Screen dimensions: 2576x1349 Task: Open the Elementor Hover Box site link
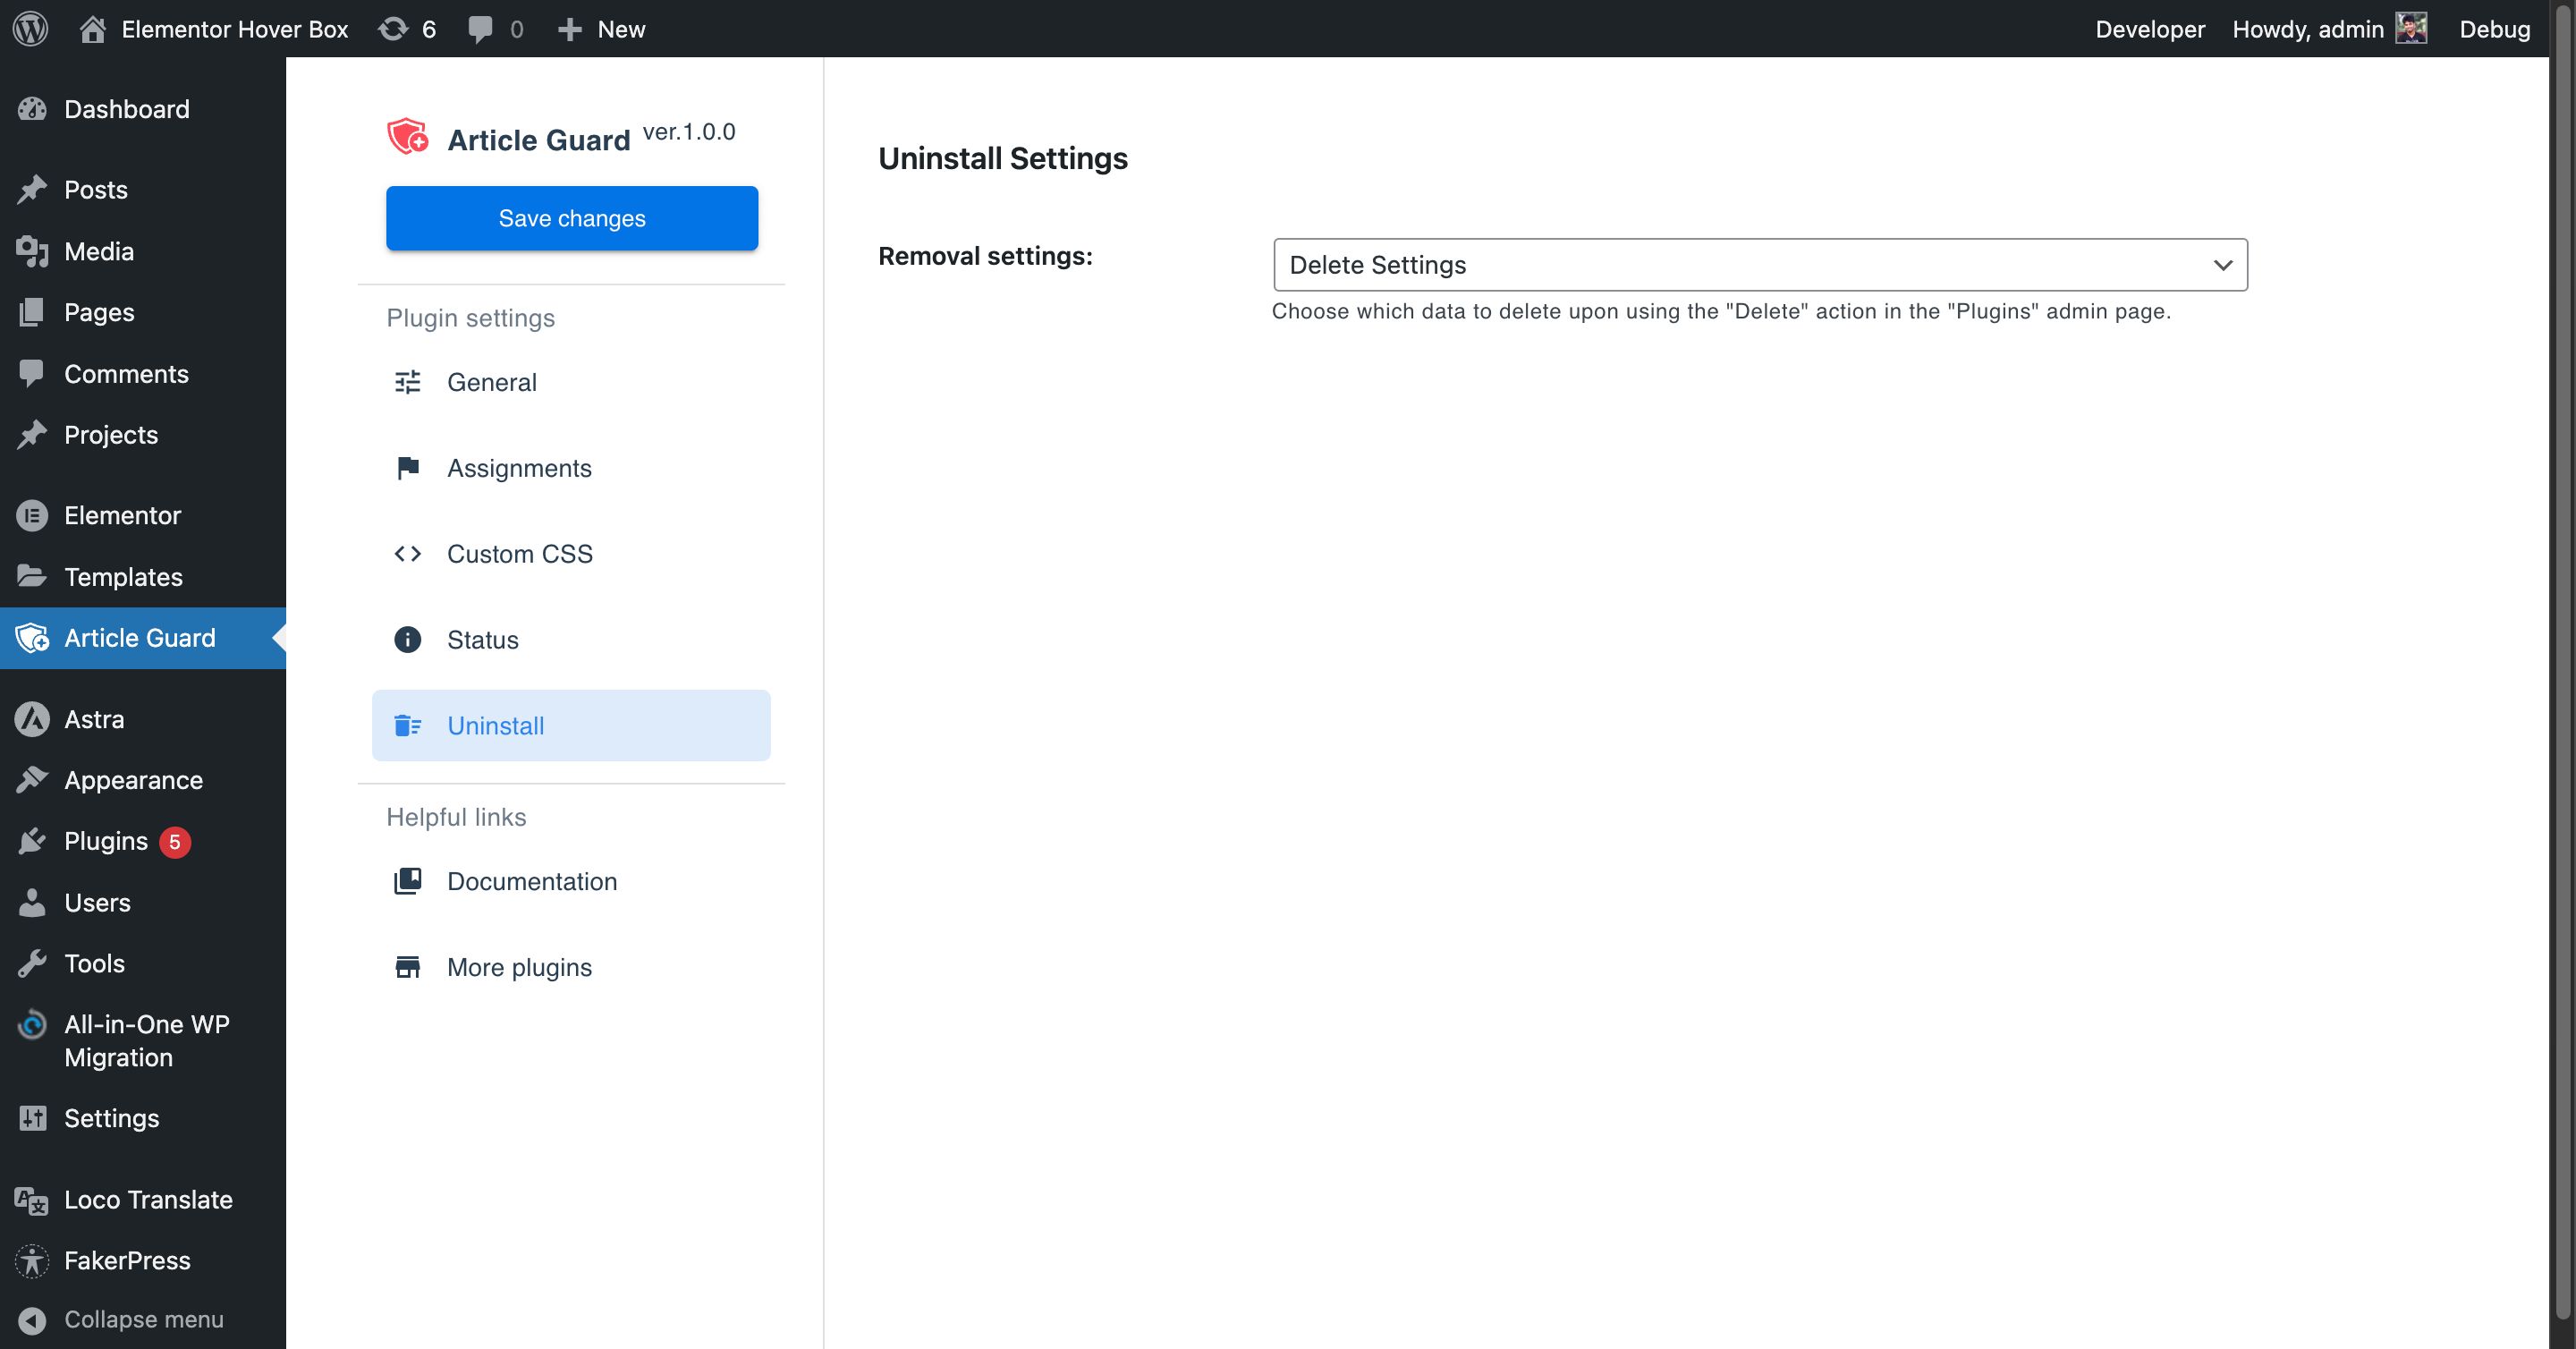pos(234,28)
